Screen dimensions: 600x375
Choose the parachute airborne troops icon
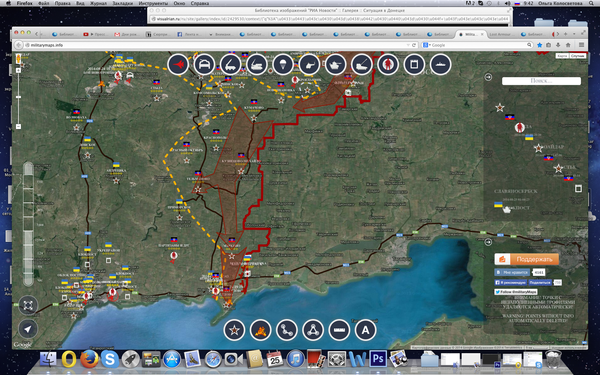[x=283, y=64]
